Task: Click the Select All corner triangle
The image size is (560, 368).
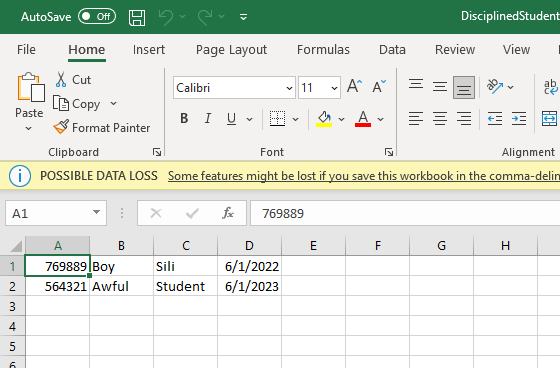Action: 16,246
